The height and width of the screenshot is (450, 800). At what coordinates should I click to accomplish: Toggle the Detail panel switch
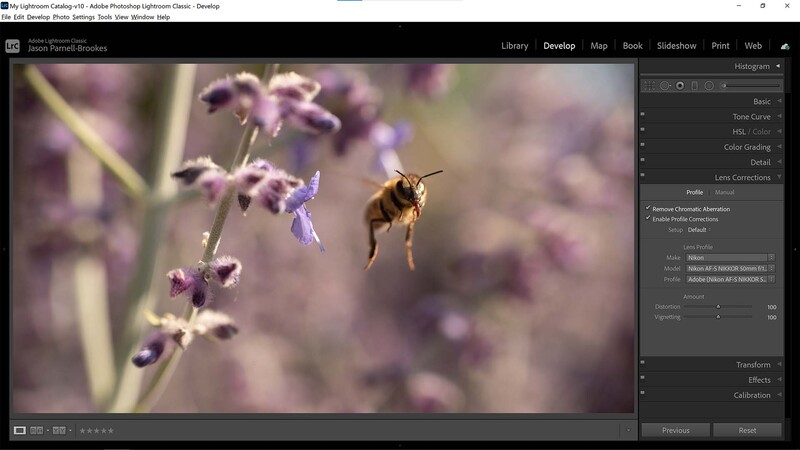[x=642, y=160]
